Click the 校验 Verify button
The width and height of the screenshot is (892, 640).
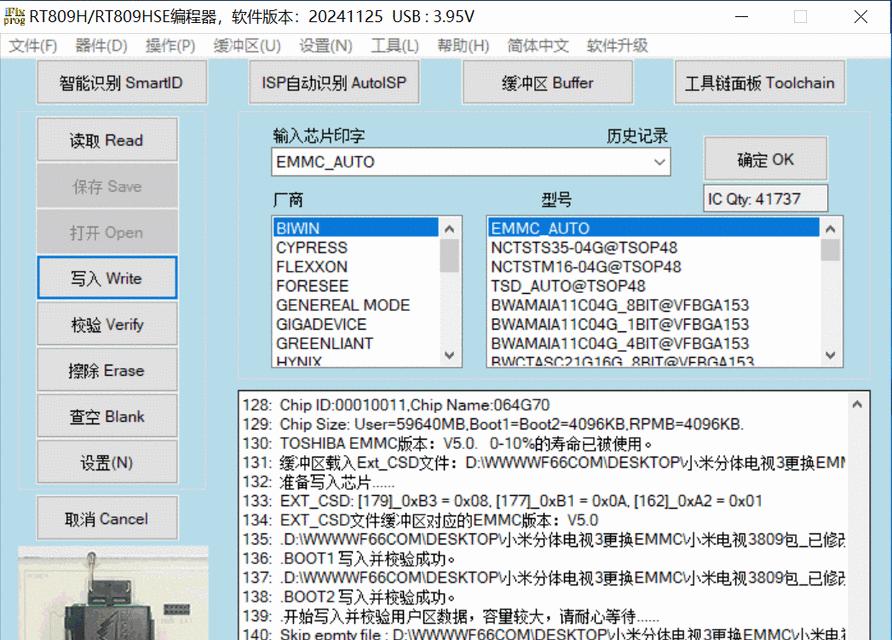point(107,324)
